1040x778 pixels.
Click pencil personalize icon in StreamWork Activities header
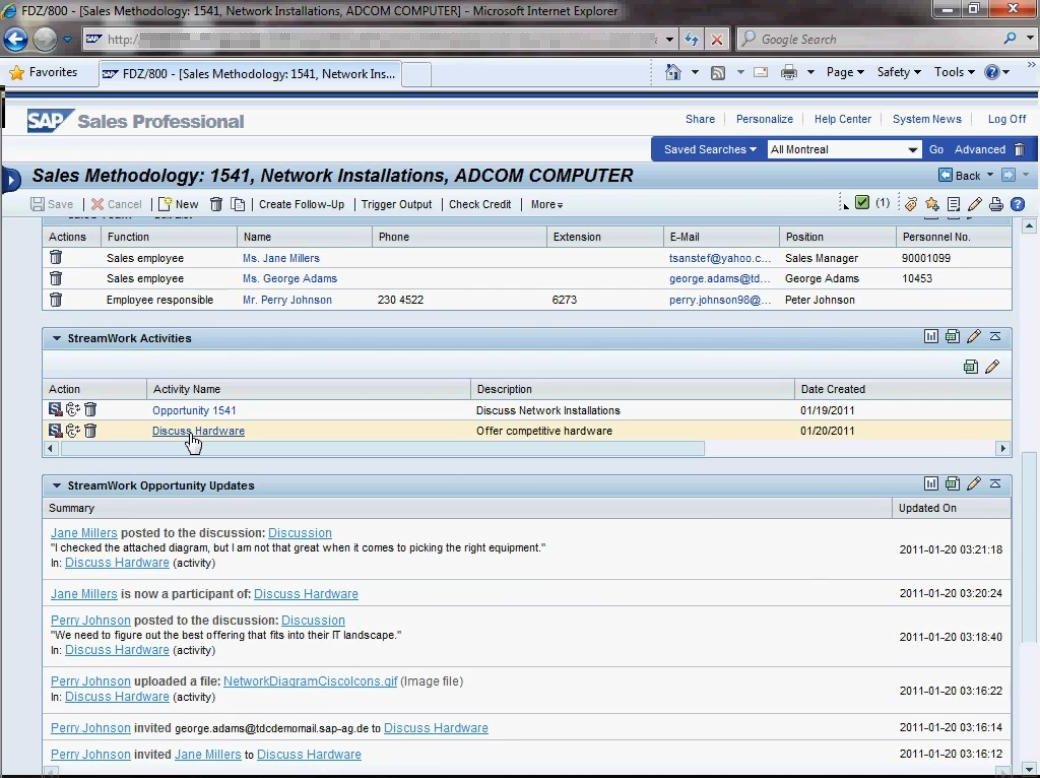[974, 336]
